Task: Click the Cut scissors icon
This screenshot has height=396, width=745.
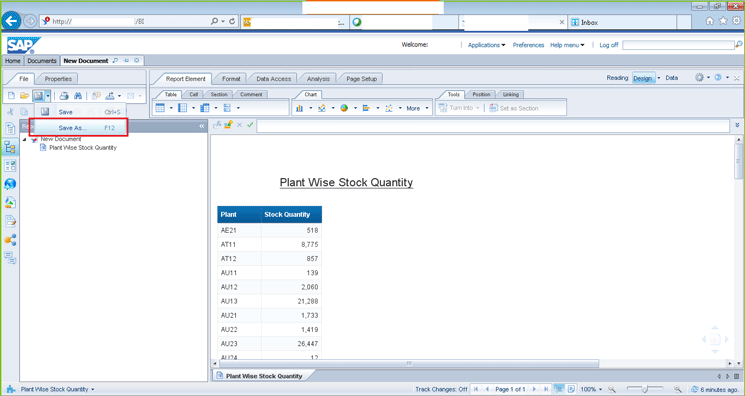Action: [10, 112]
